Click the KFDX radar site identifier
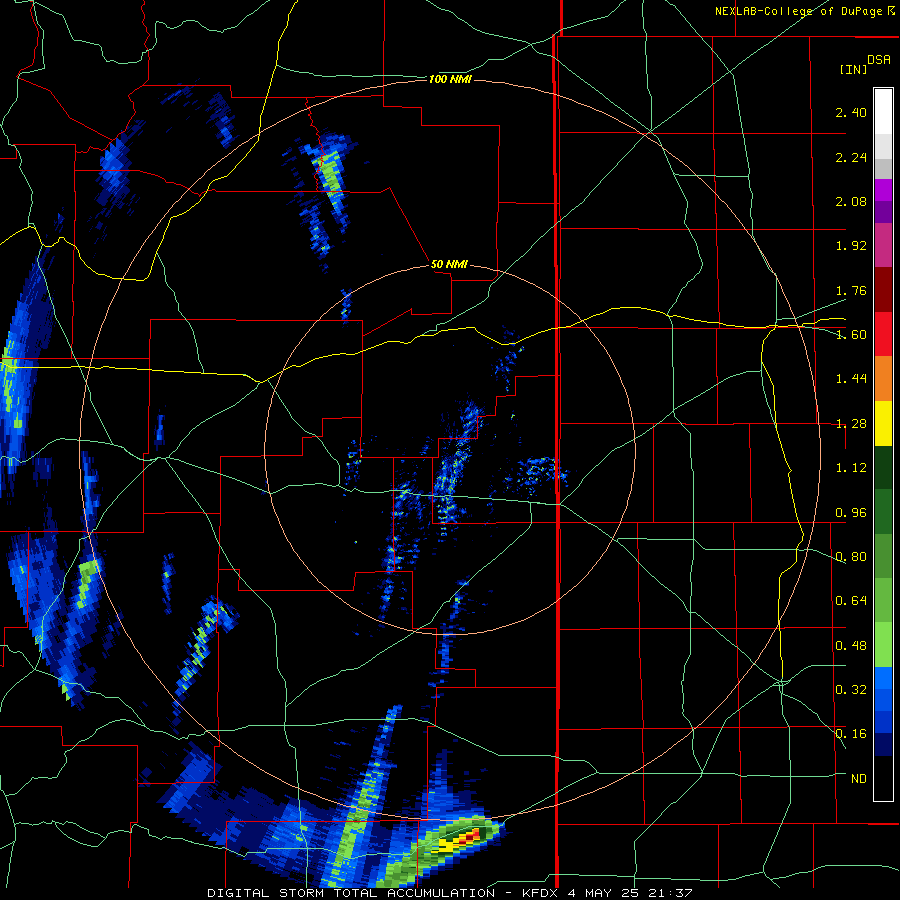 [x=541, y=893]
